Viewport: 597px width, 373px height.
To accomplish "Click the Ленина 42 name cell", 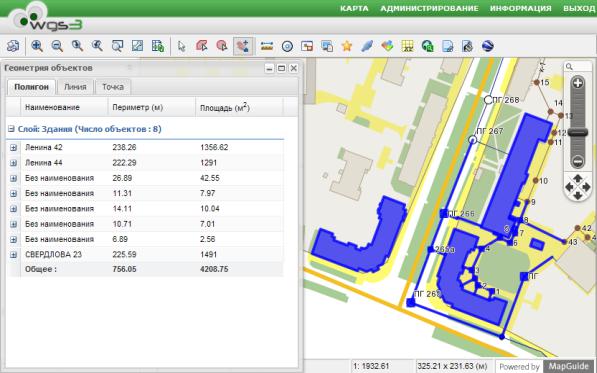I will pyautogui.click(x=44, y=148).
